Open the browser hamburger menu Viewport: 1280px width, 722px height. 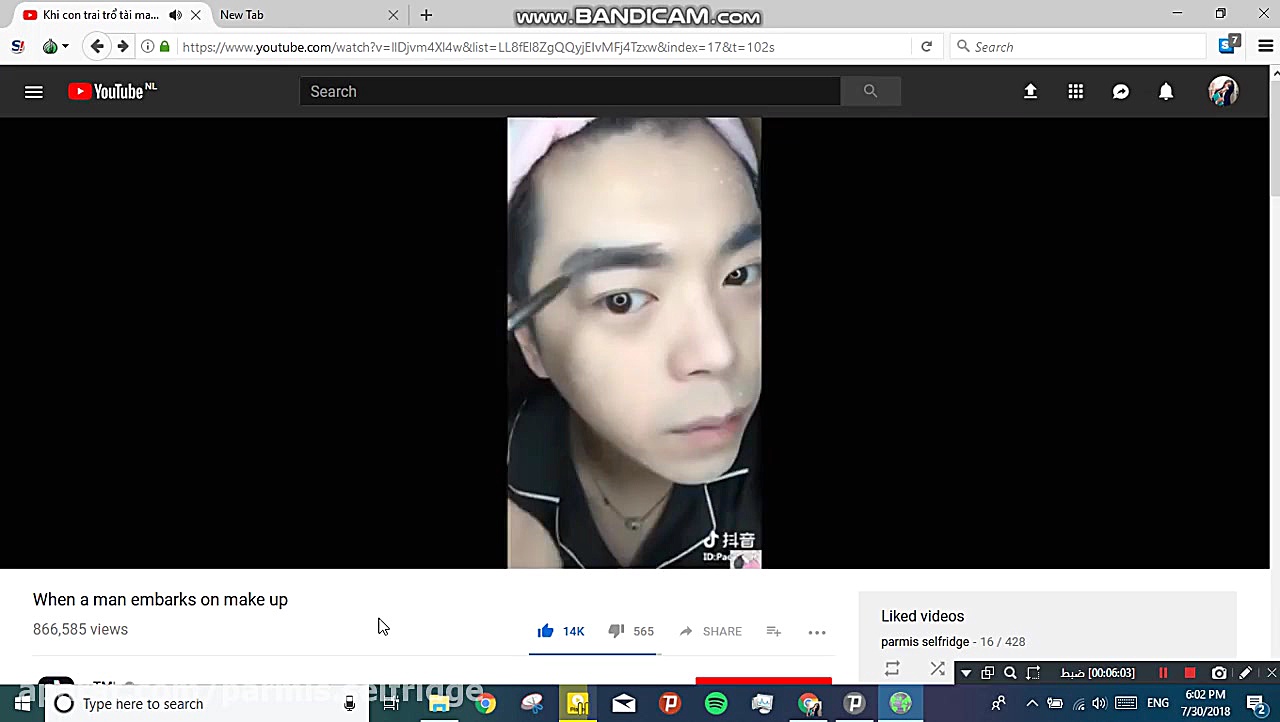[1265, 46]
